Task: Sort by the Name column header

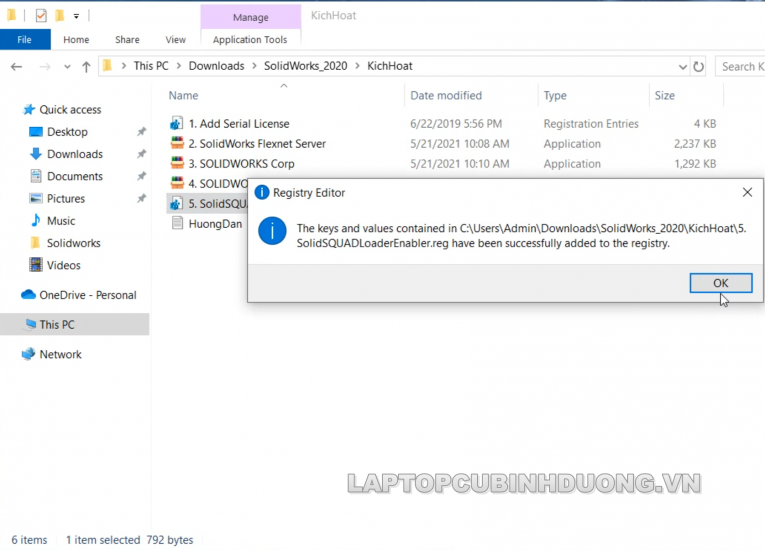Action: (183, 95)
